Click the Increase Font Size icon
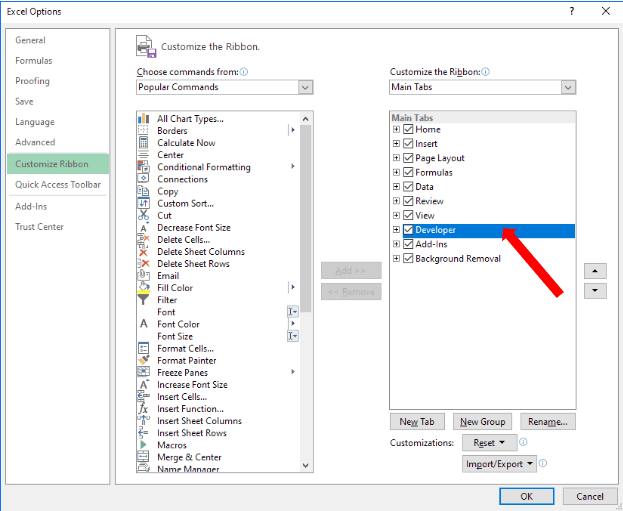623x511 pixels. click(x=144, y=384)
